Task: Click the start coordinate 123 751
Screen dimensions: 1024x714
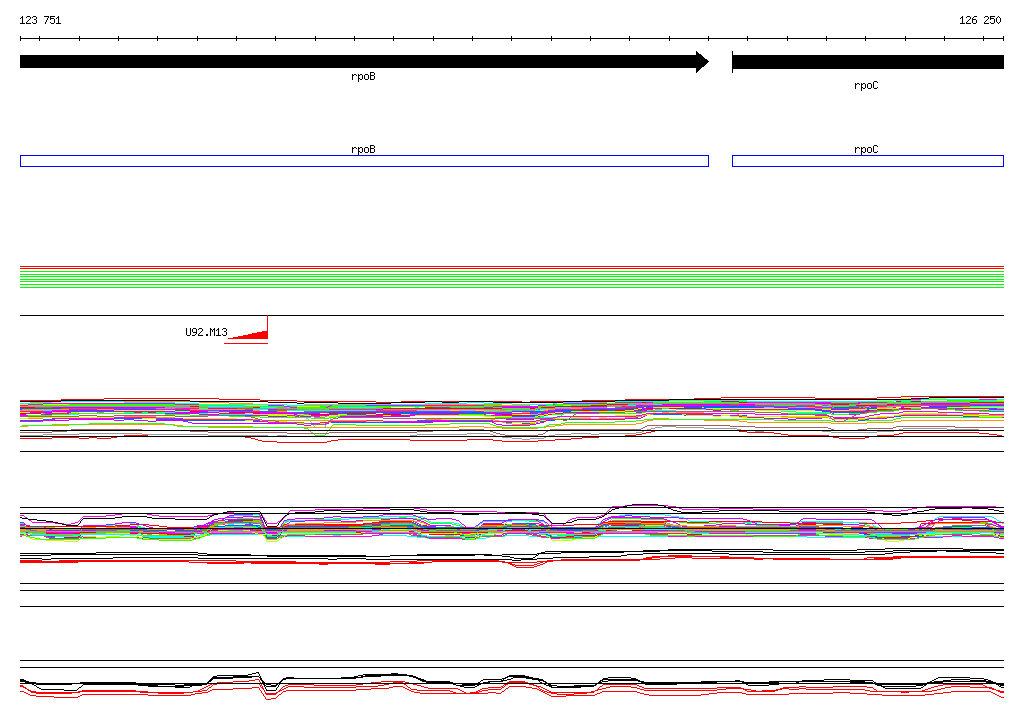Action: [40, 20]
